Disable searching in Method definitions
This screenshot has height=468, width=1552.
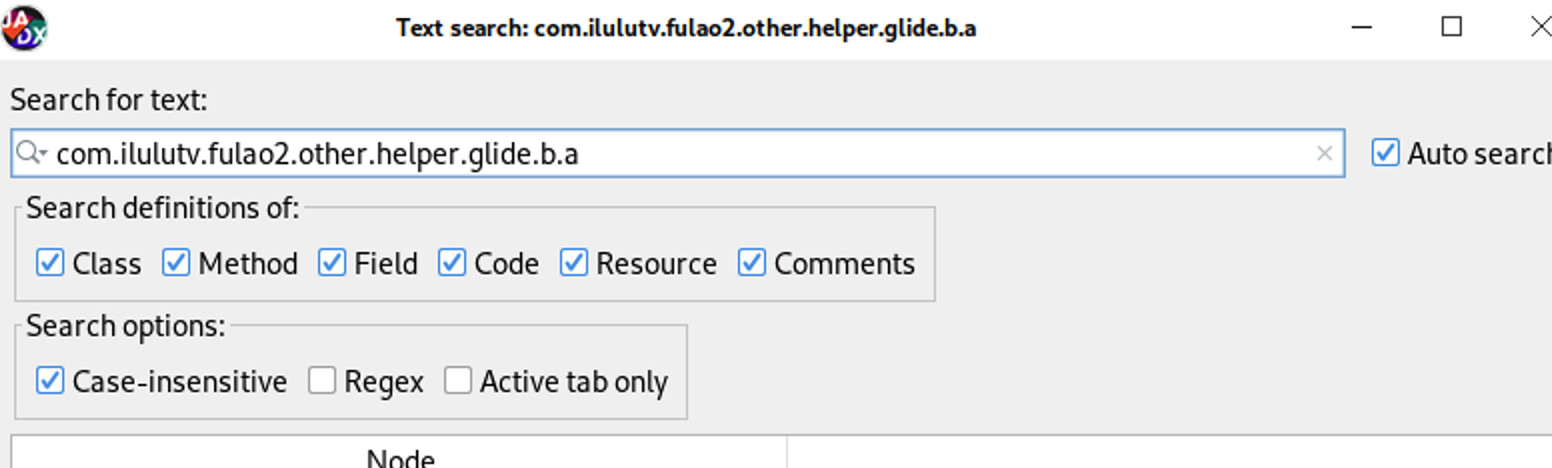pyautogui.click(x=176, y=263)
